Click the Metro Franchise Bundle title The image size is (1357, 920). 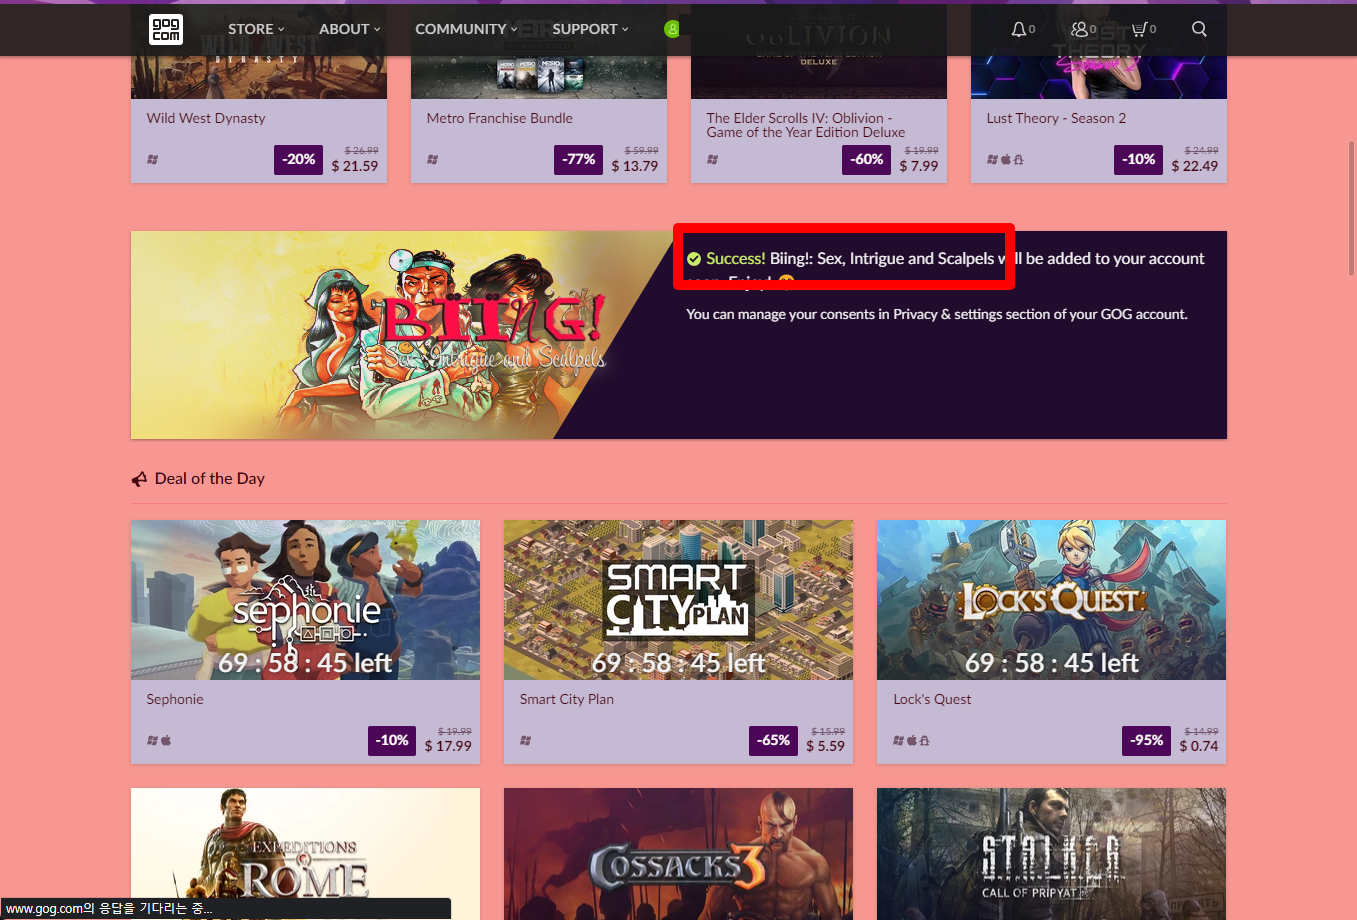tap(500, 118)
